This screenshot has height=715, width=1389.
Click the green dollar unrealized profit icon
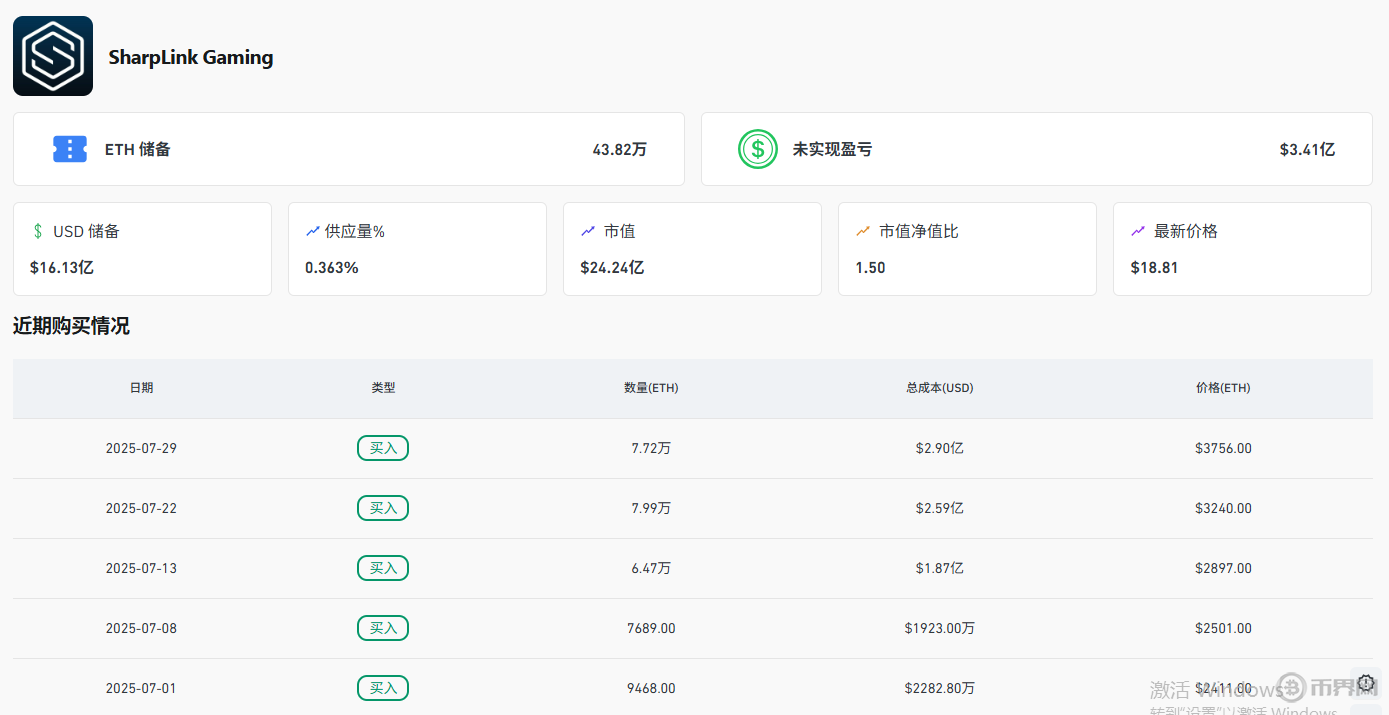coord(757,149)
